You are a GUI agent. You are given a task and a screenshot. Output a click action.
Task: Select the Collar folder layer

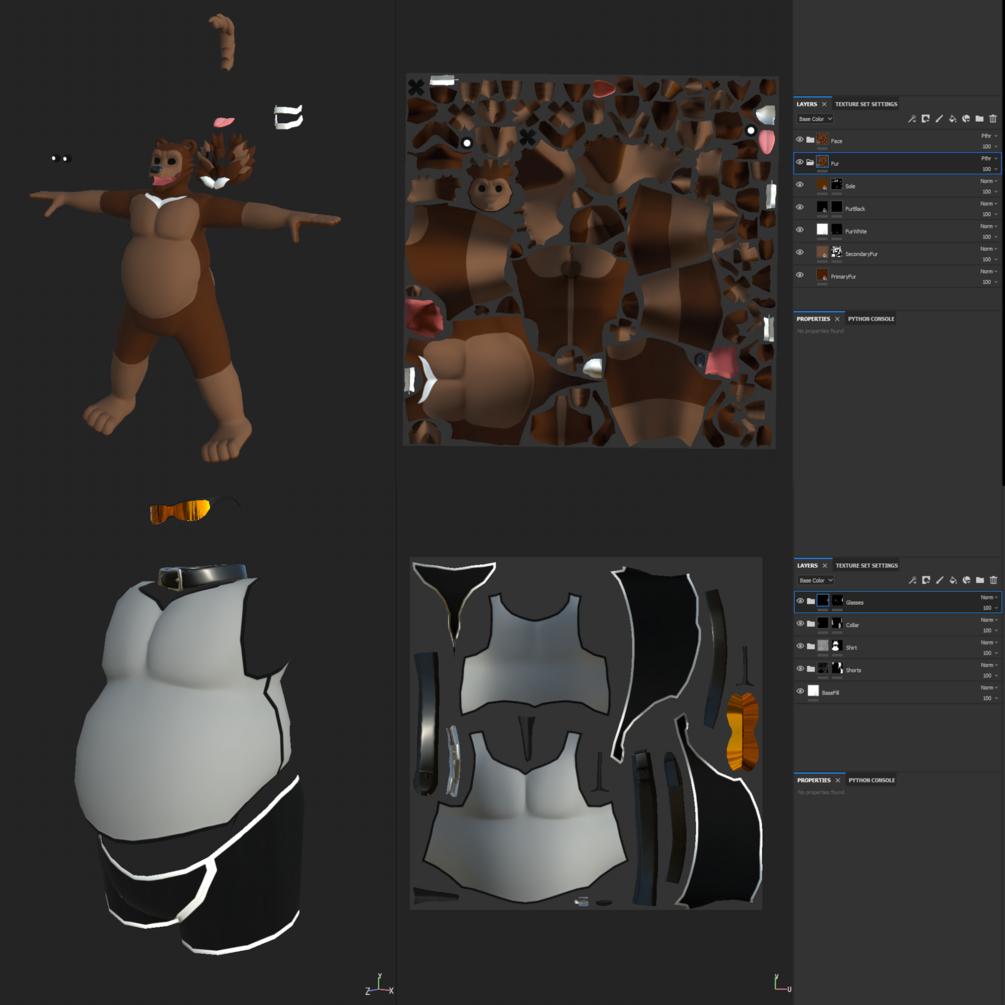tap(897, 624)
